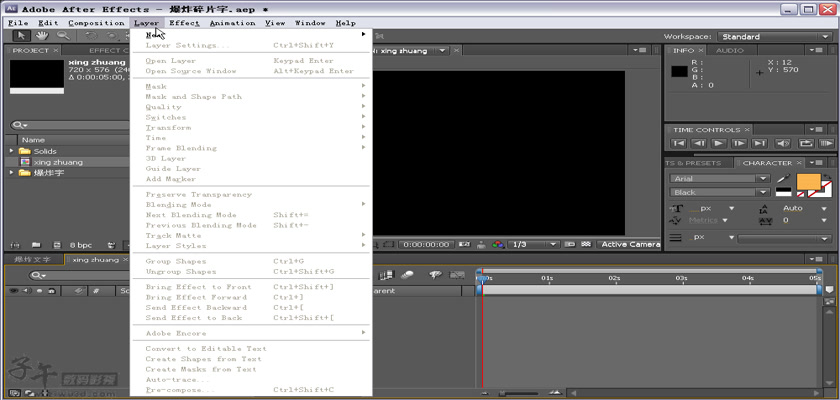Switch to the AUDIO tab
Viewport: 840px width, 400px height.
click(x=730, y=50)
